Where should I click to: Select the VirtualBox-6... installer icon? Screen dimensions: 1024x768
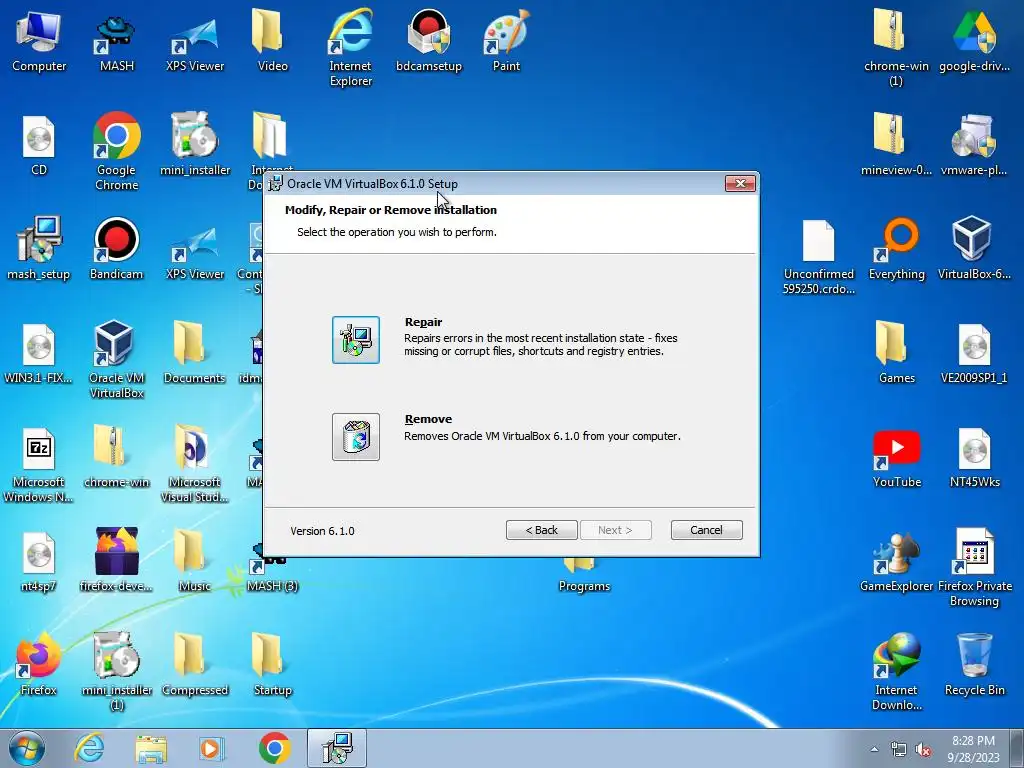click(974, 249)
